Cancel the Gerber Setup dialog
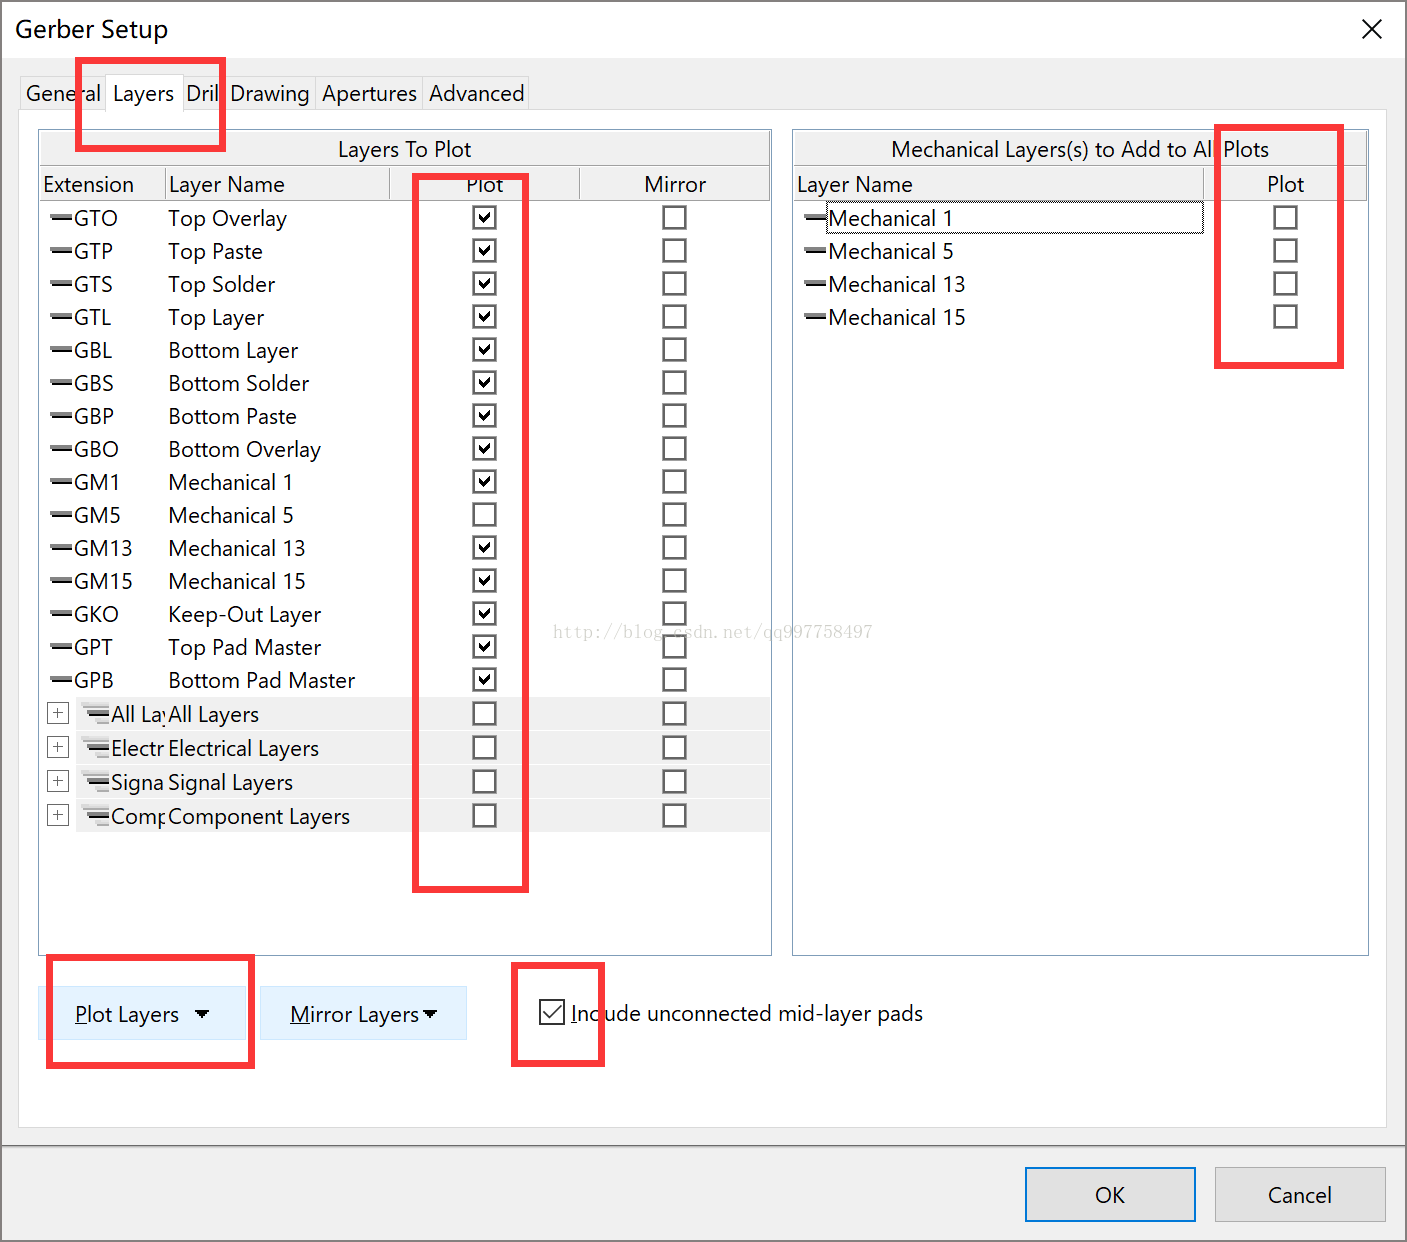1407x1242 pixels. (1300, 1194)
